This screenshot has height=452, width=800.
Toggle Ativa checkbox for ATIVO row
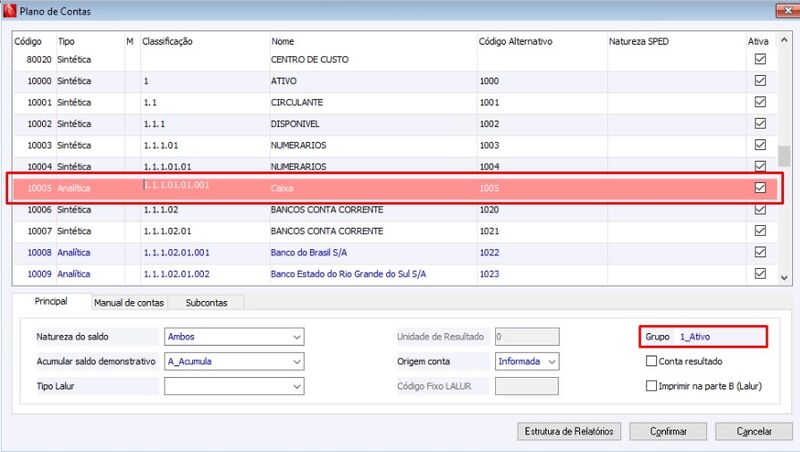coord(760,81)
